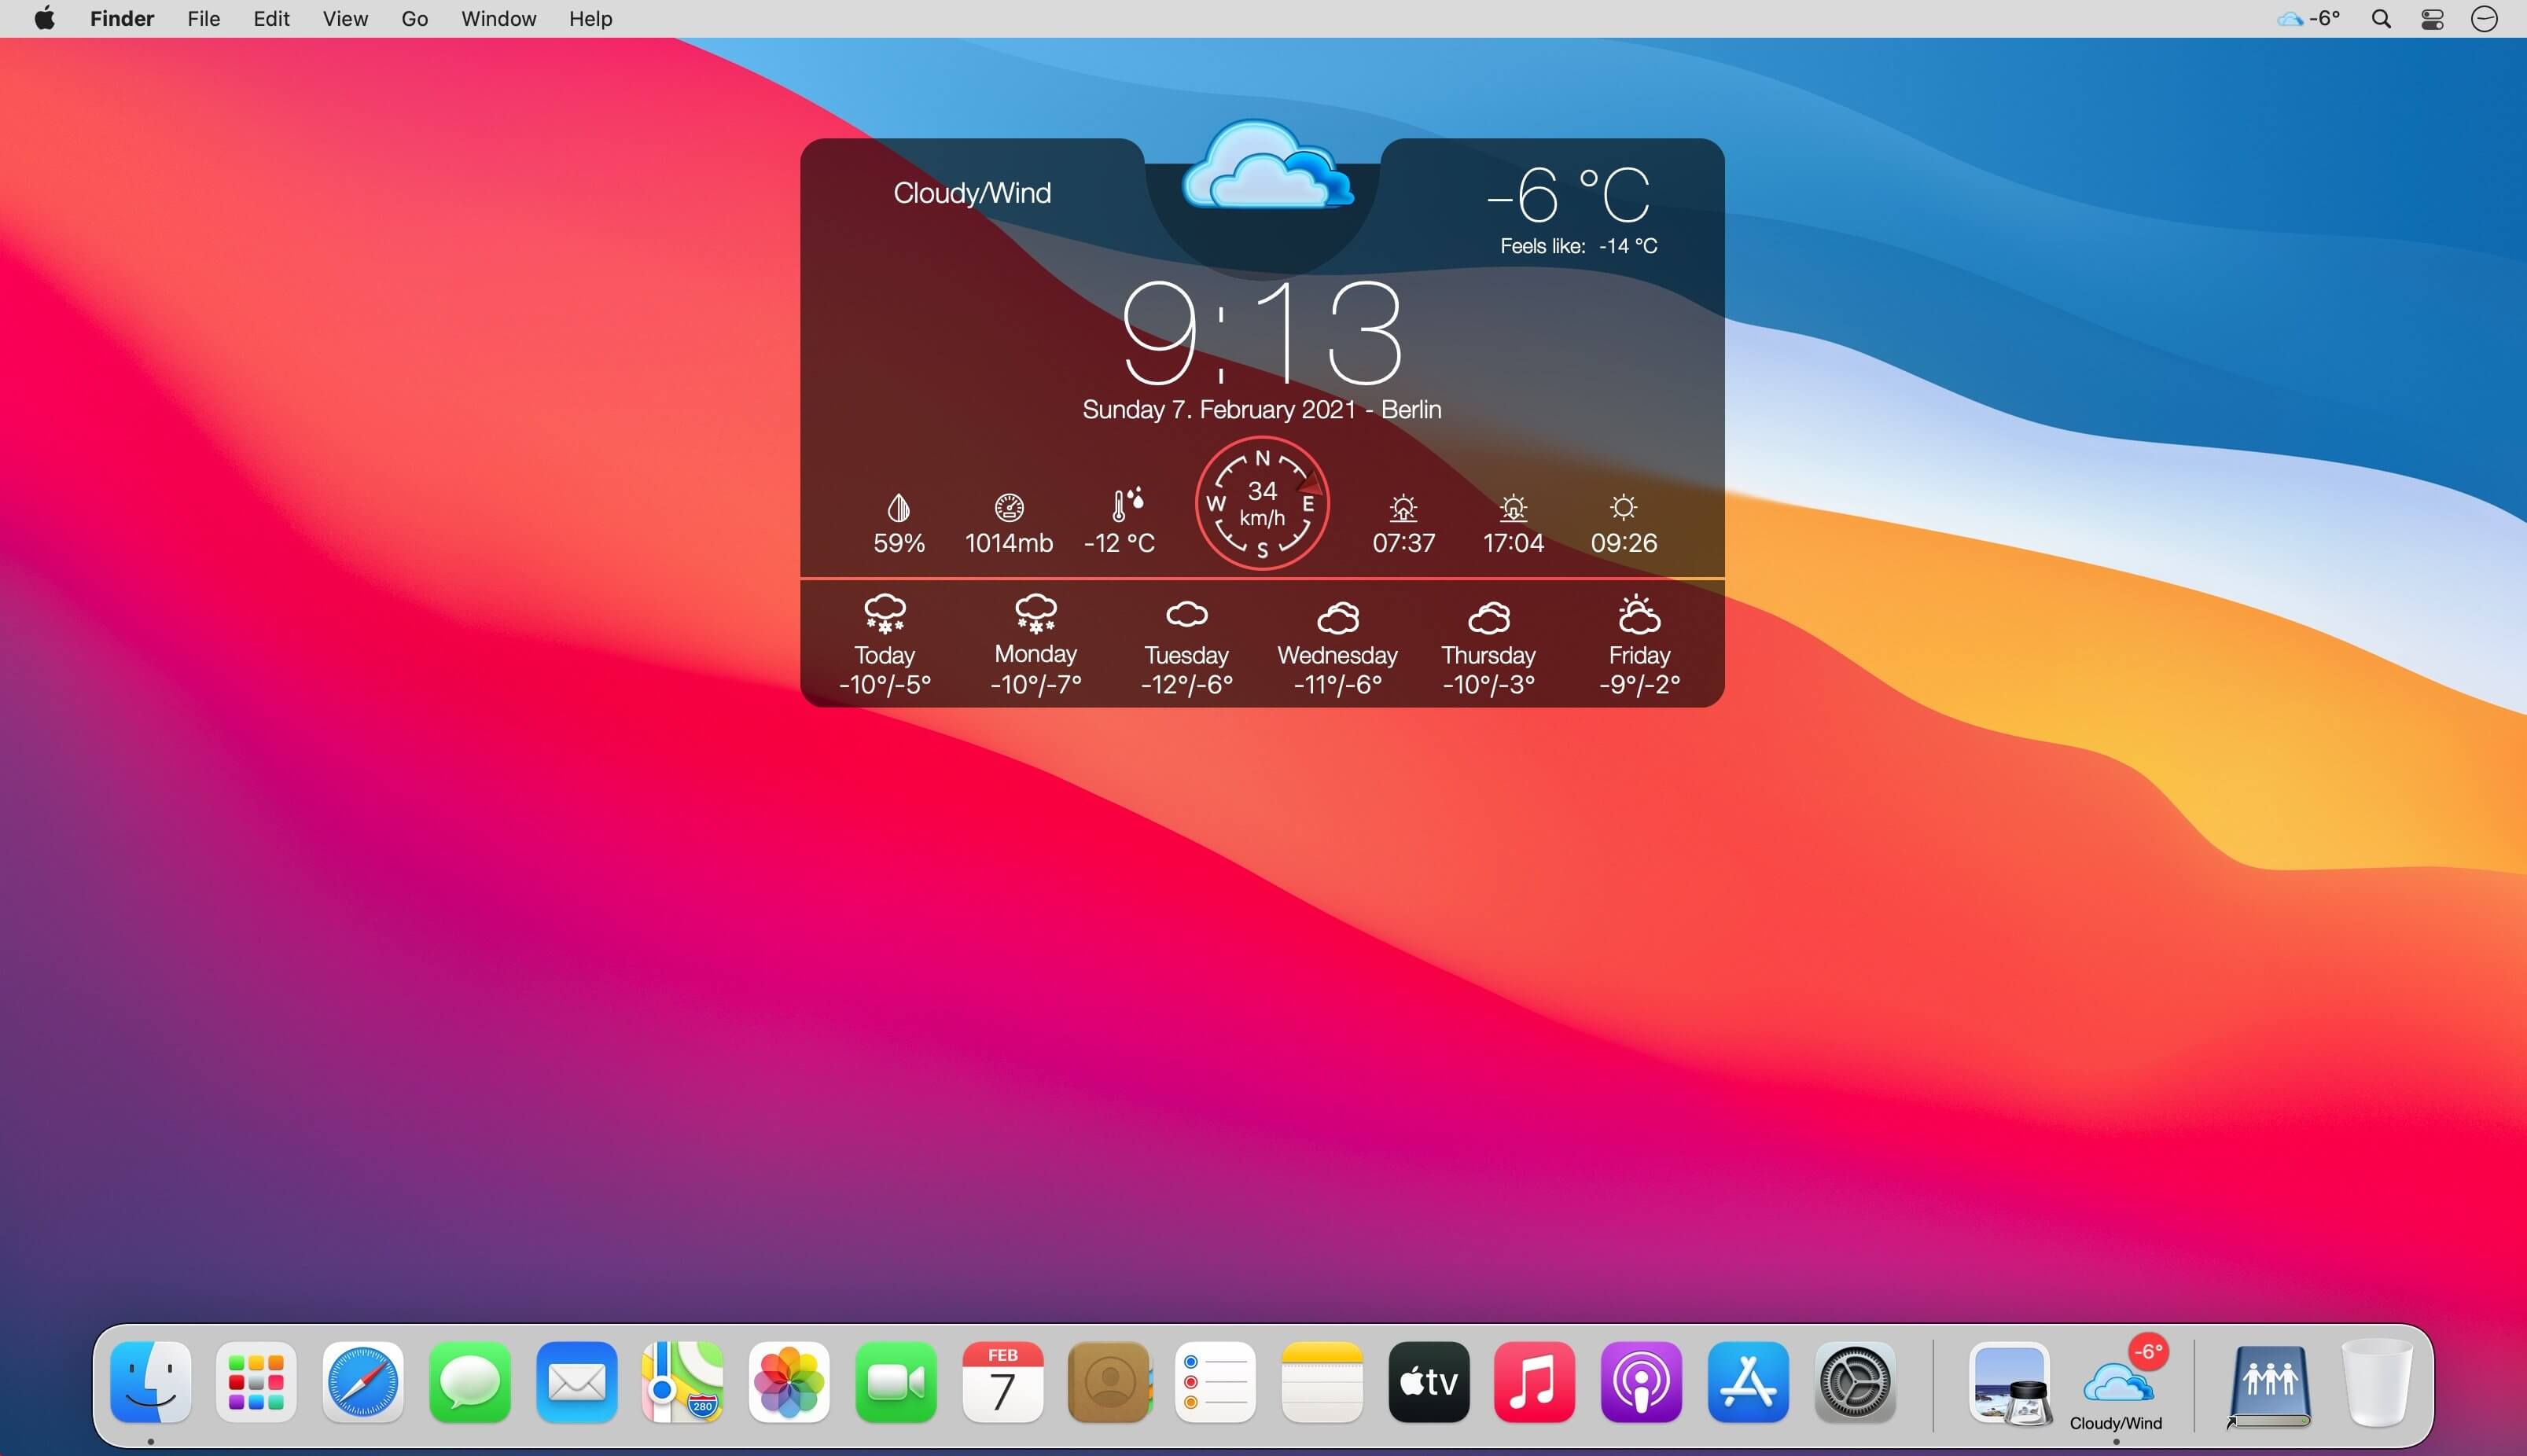This screenshot has height=1456, width=2527.
Task: Click the wind compass showing 34 km/h
Action: tap(1262, 503)
